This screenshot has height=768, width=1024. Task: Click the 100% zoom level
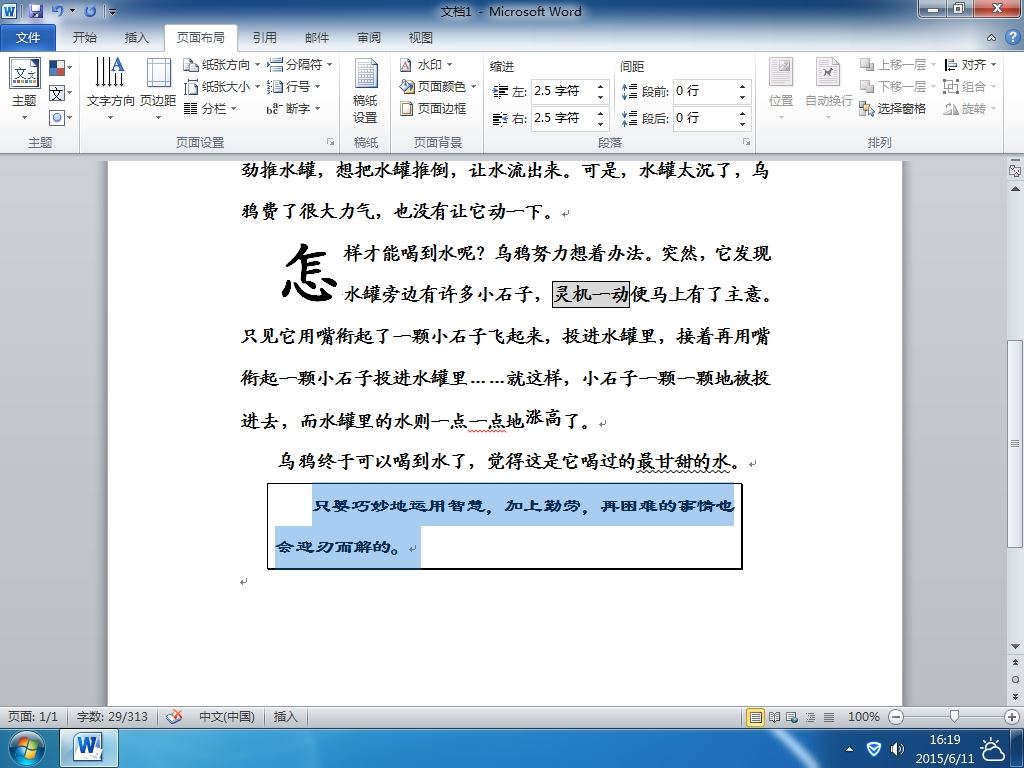pos(863,717)
